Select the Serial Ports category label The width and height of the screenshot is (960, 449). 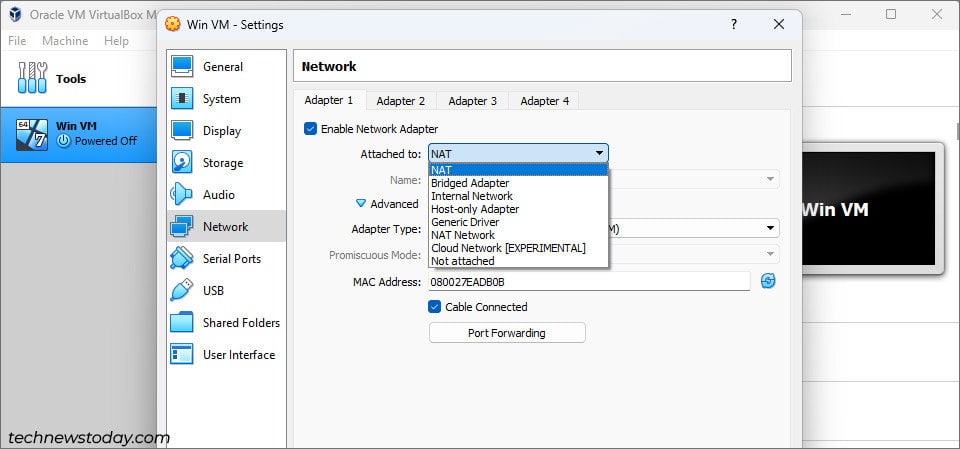point(231,258)
